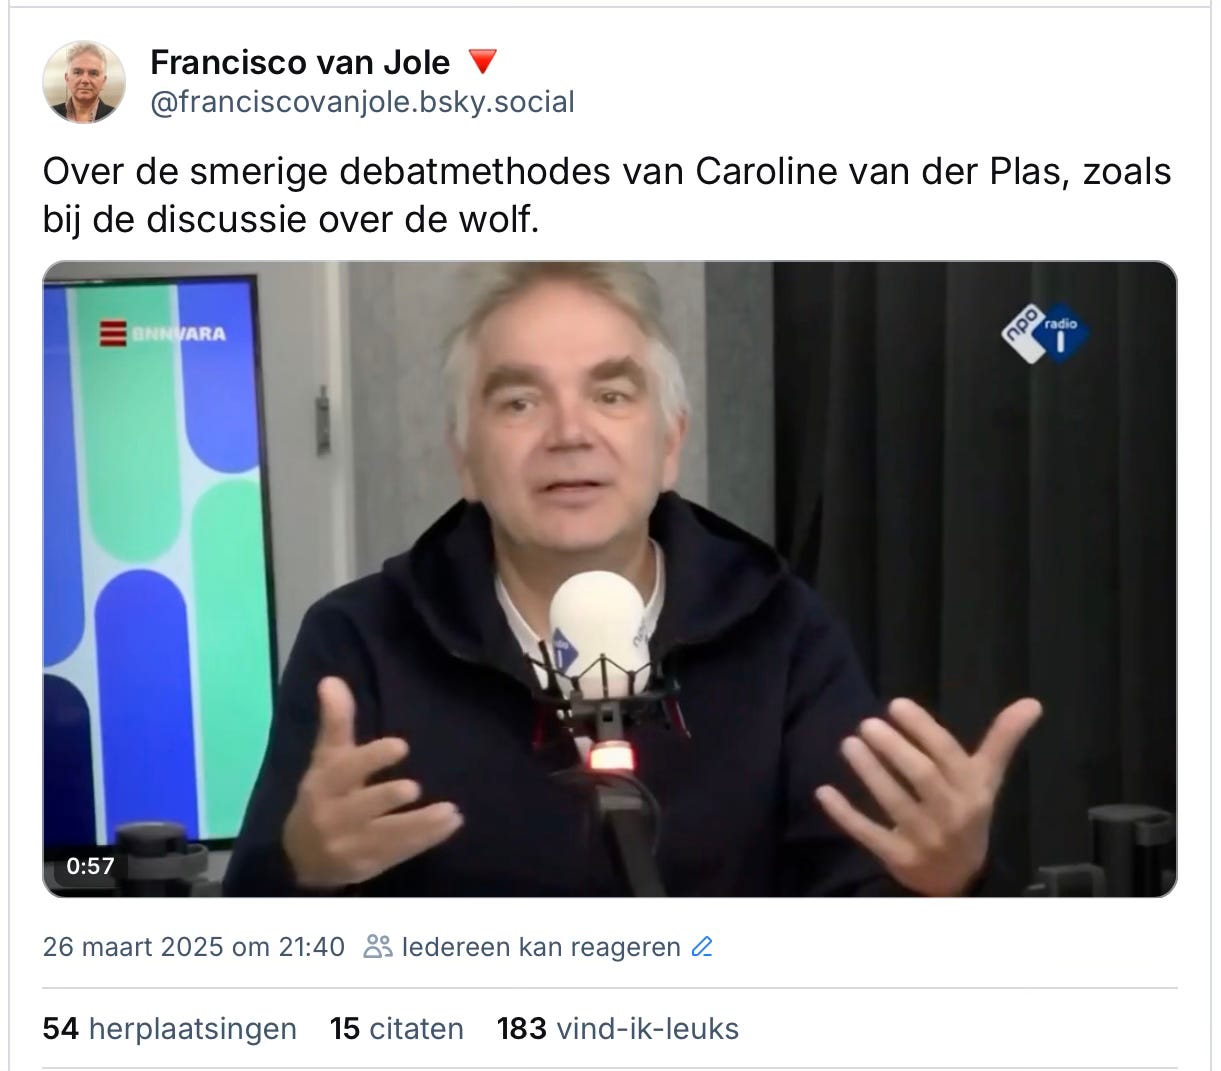Image resolution: width=1221 pixels, height=1071 pixels.
Task: Click the NPO Radio 1 logo in video
Action: tap(1045, 333)
